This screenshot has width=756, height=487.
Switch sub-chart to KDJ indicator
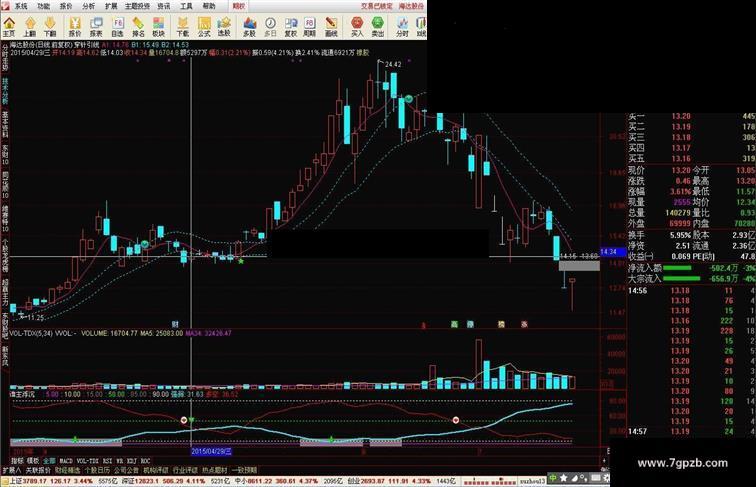(x=132, y=461)
